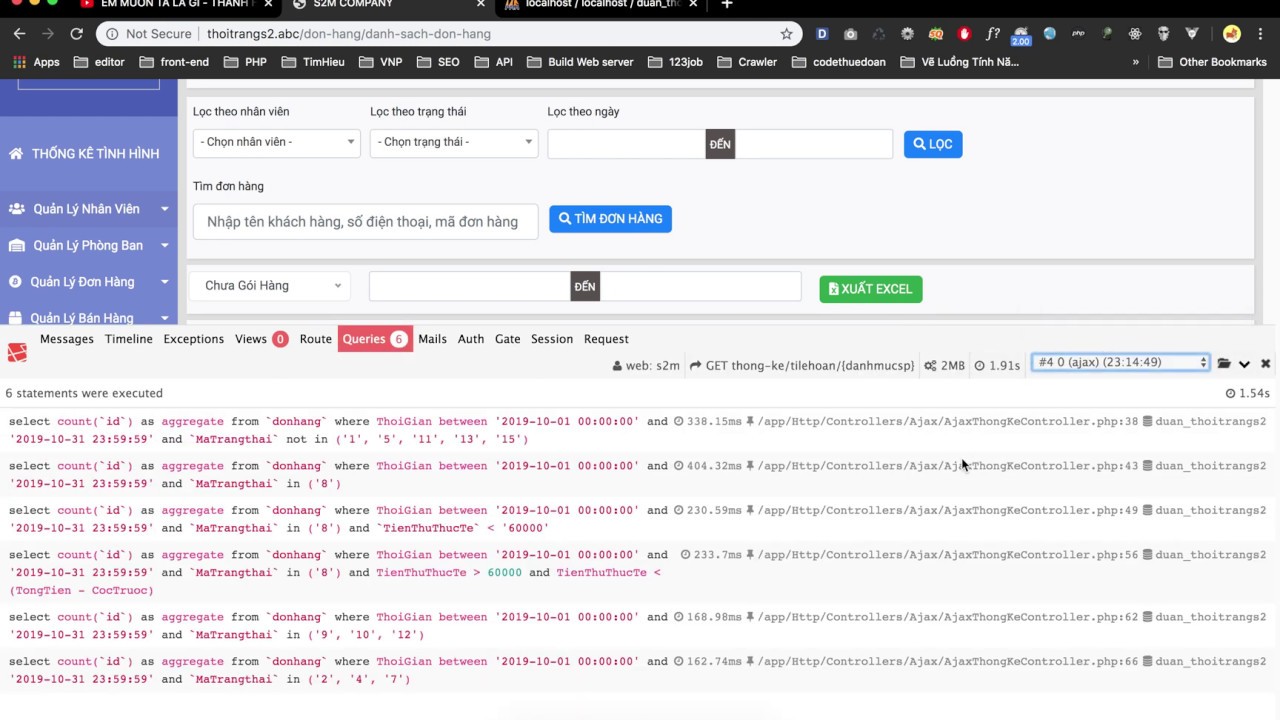Select the debugbar Queries tab
Viewport: 1280px width, 720px height.
pyautogui.click(x=375, y=339)
